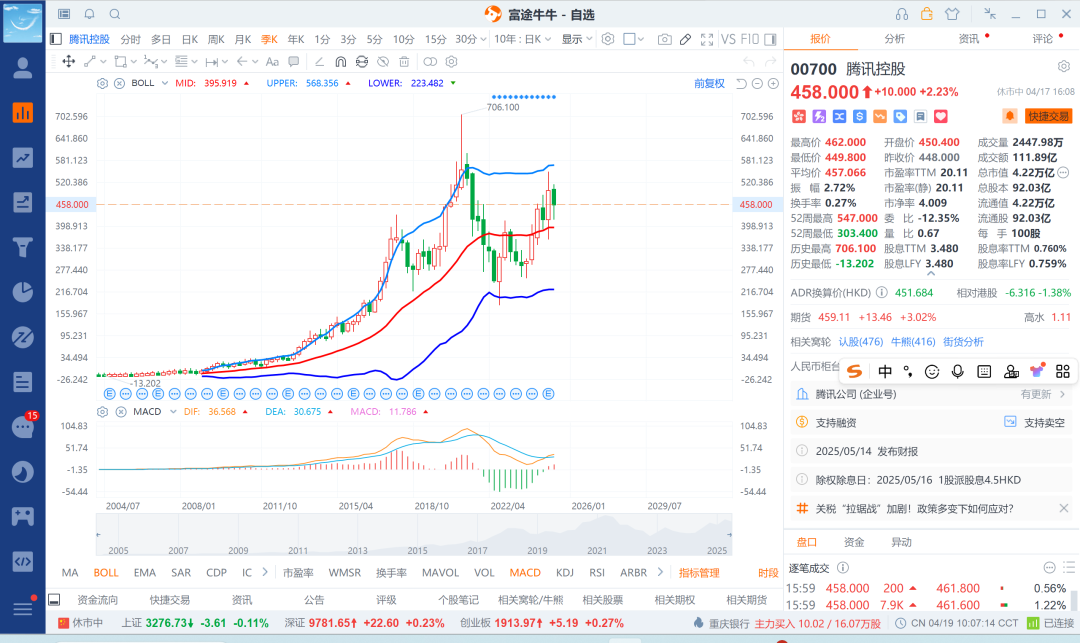Open notifications bell in title bar
Image resolution: width=1080 pixels, height=643 pixels.
point(90,14)
